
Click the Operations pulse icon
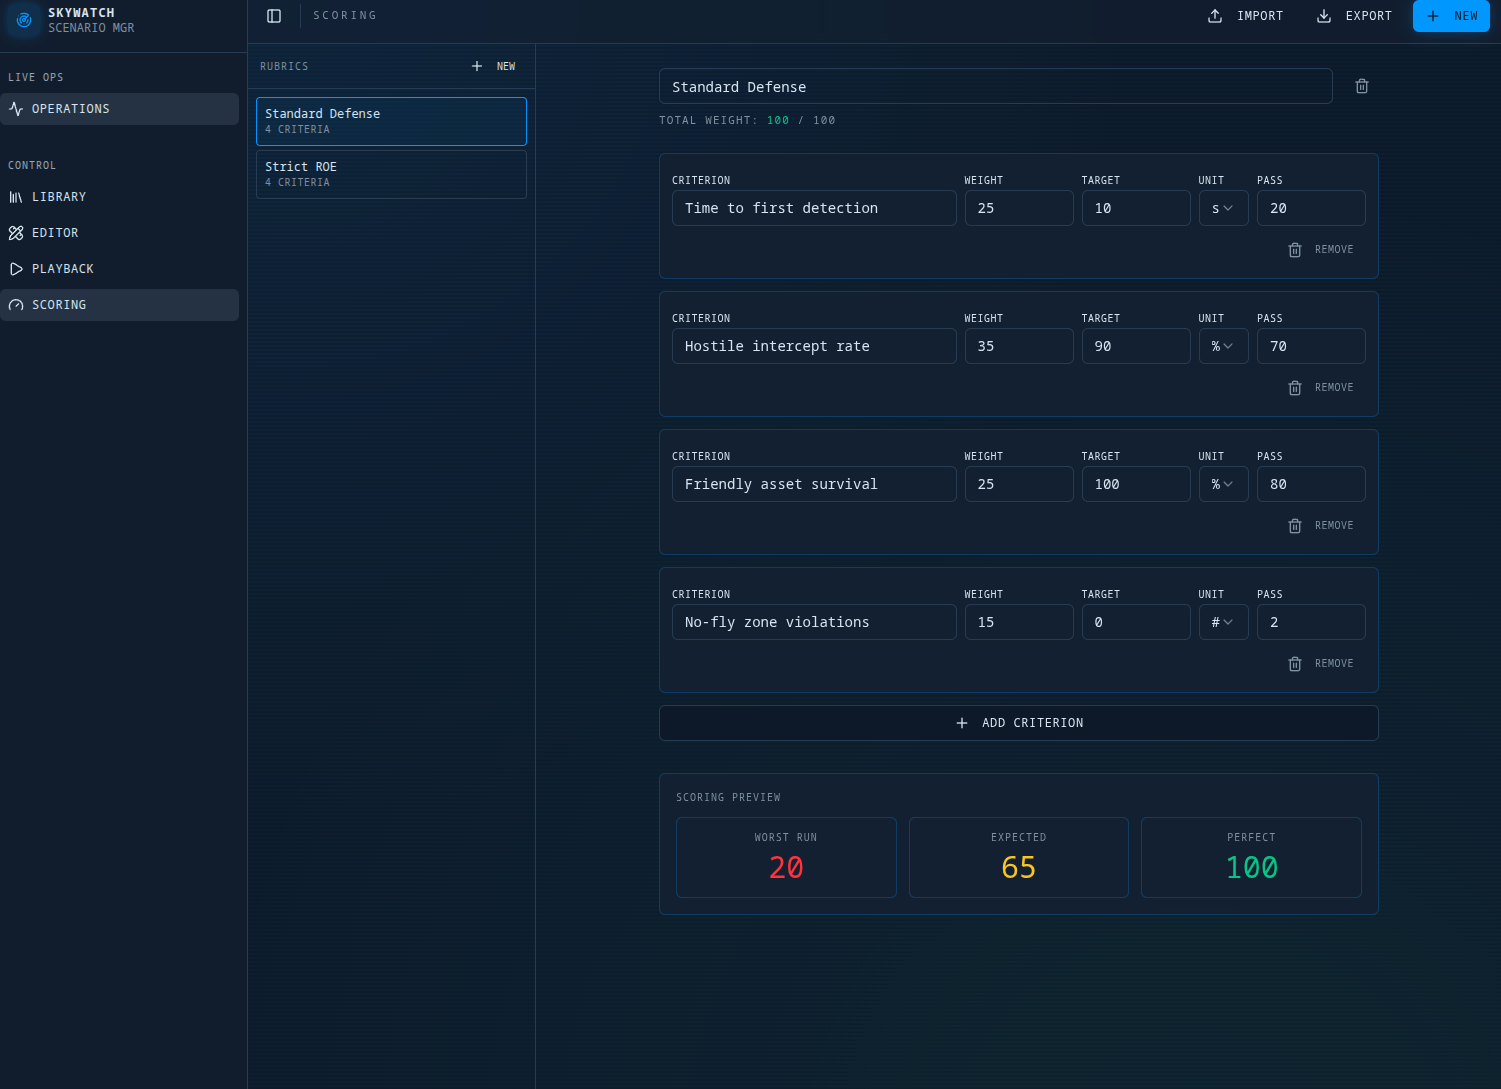pos(16,109)
